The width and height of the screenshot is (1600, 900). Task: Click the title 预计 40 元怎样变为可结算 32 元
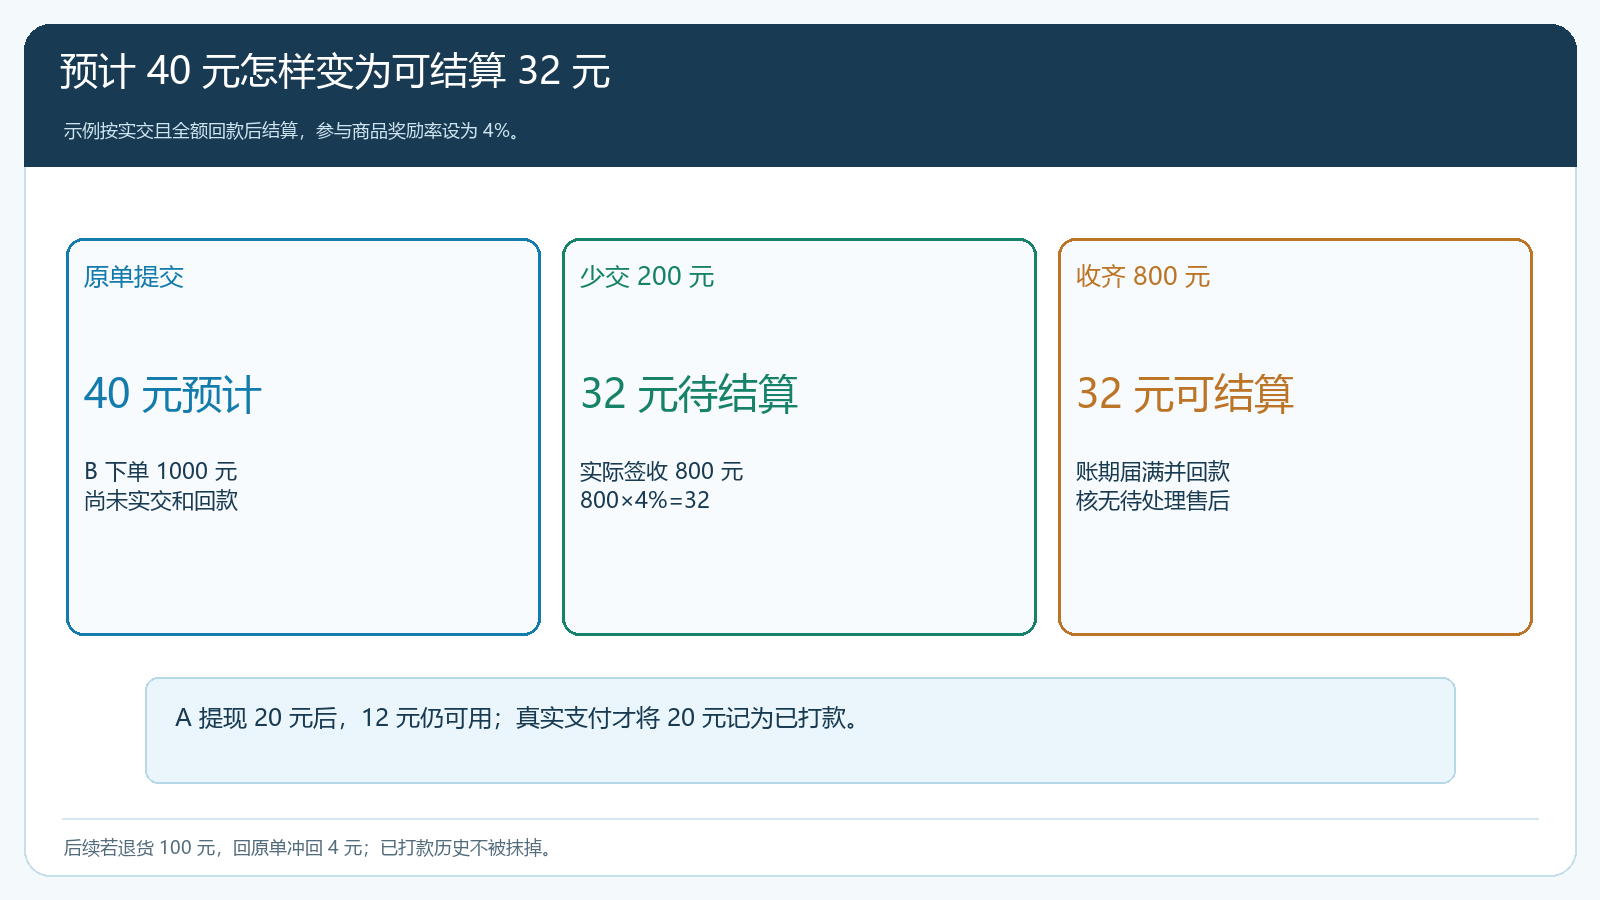pyautogui.click(x=335, y=71)
